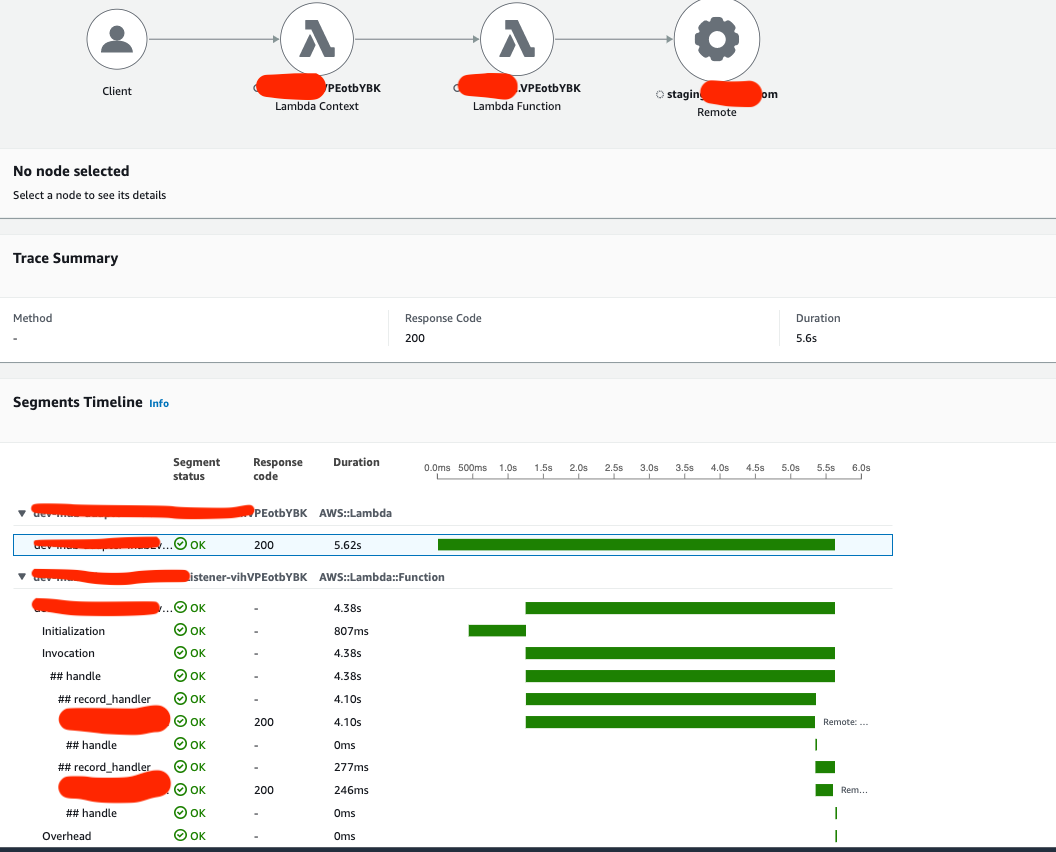Click OK status icon in 246ms row
The image size is (1056, 852).
coord(180,789)
